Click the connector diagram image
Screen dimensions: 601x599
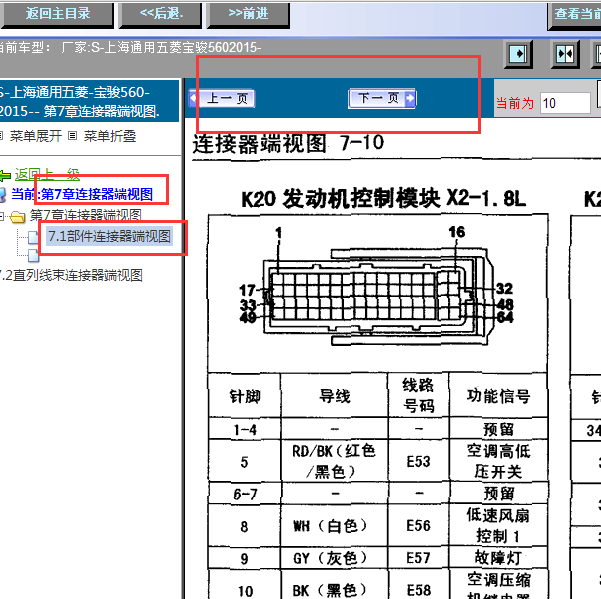[x=377, y=293]
